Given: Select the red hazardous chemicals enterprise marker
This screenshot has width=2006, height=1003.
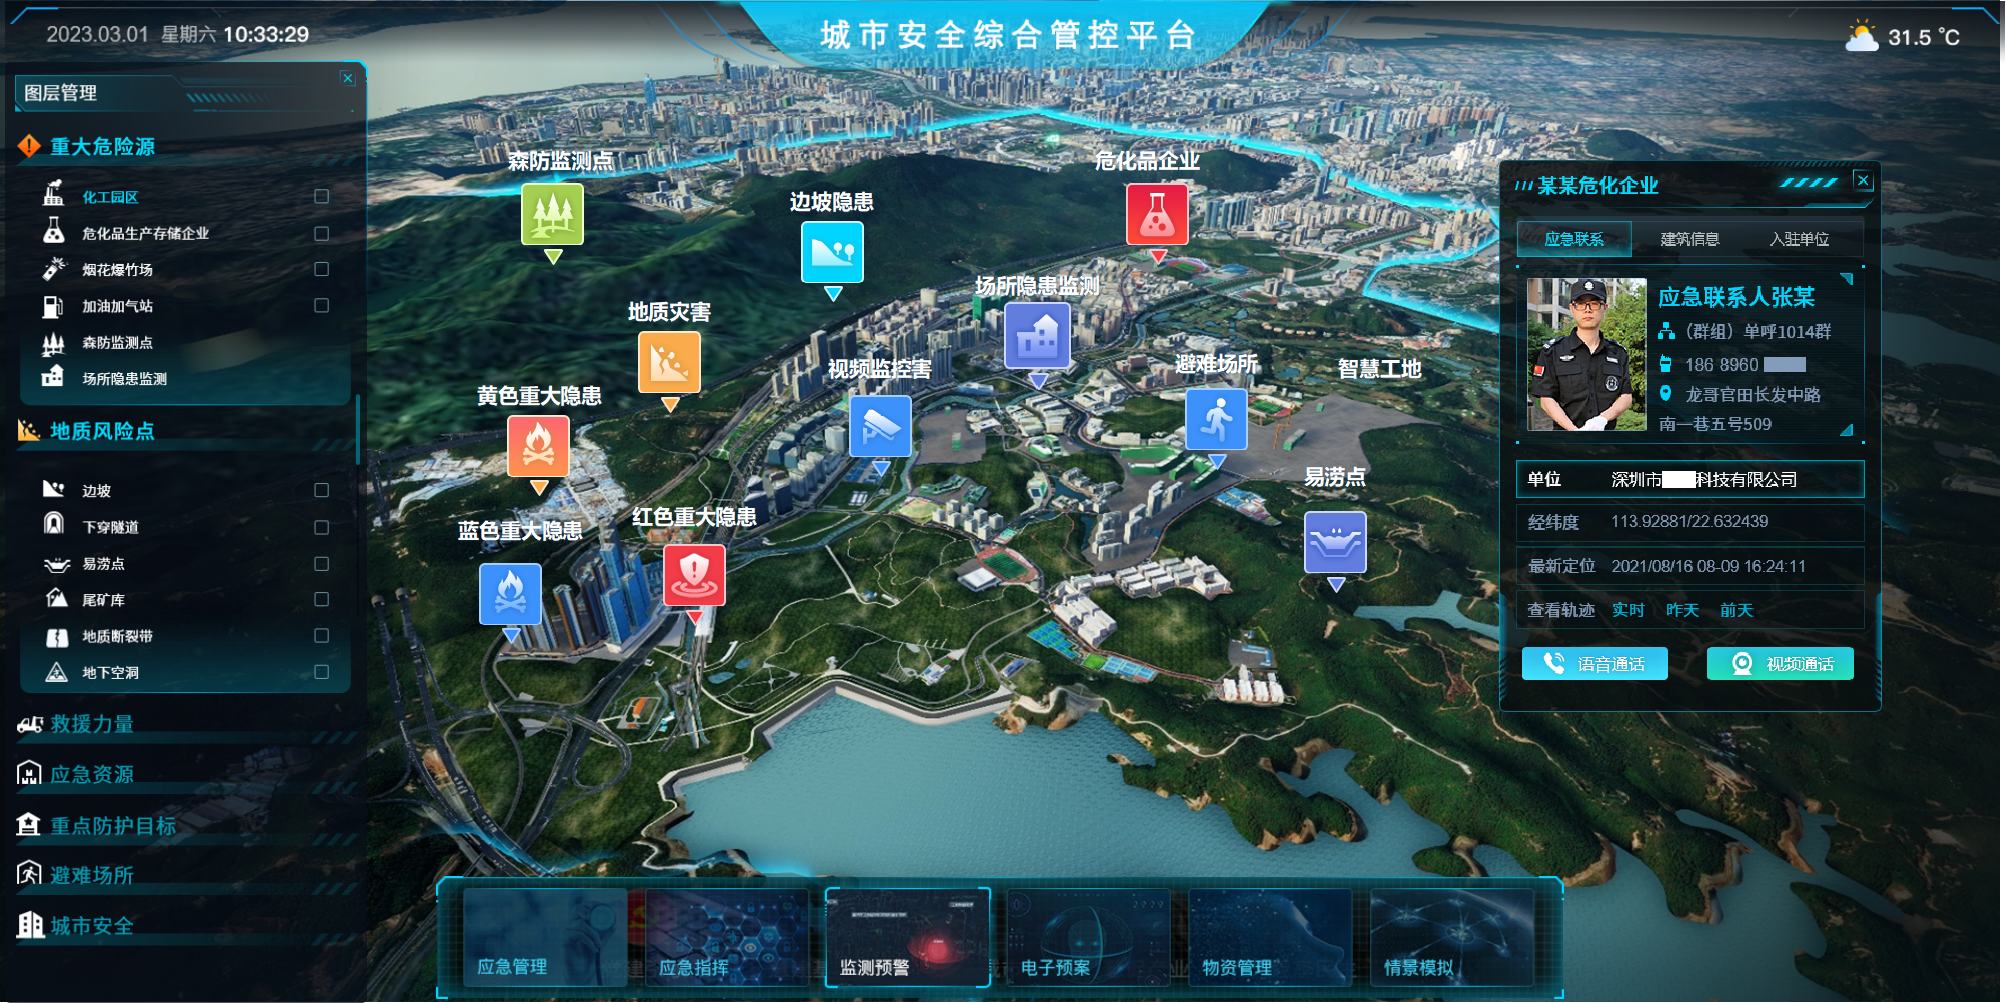Looking at the screenshot, I should coord(1157,214).
